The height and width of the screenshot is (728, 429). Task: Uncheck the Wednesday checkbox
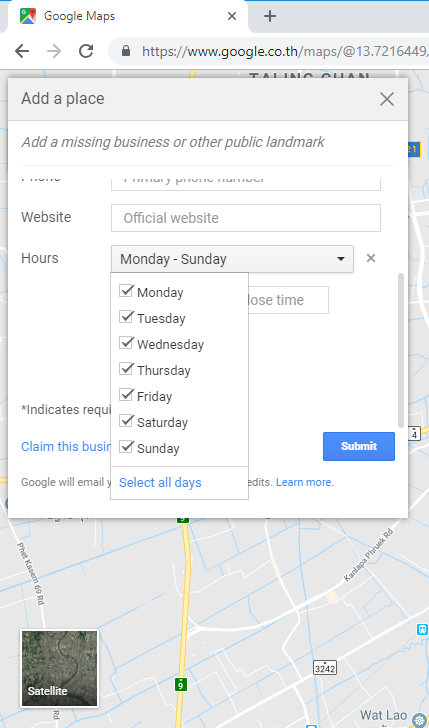point(126,343)
